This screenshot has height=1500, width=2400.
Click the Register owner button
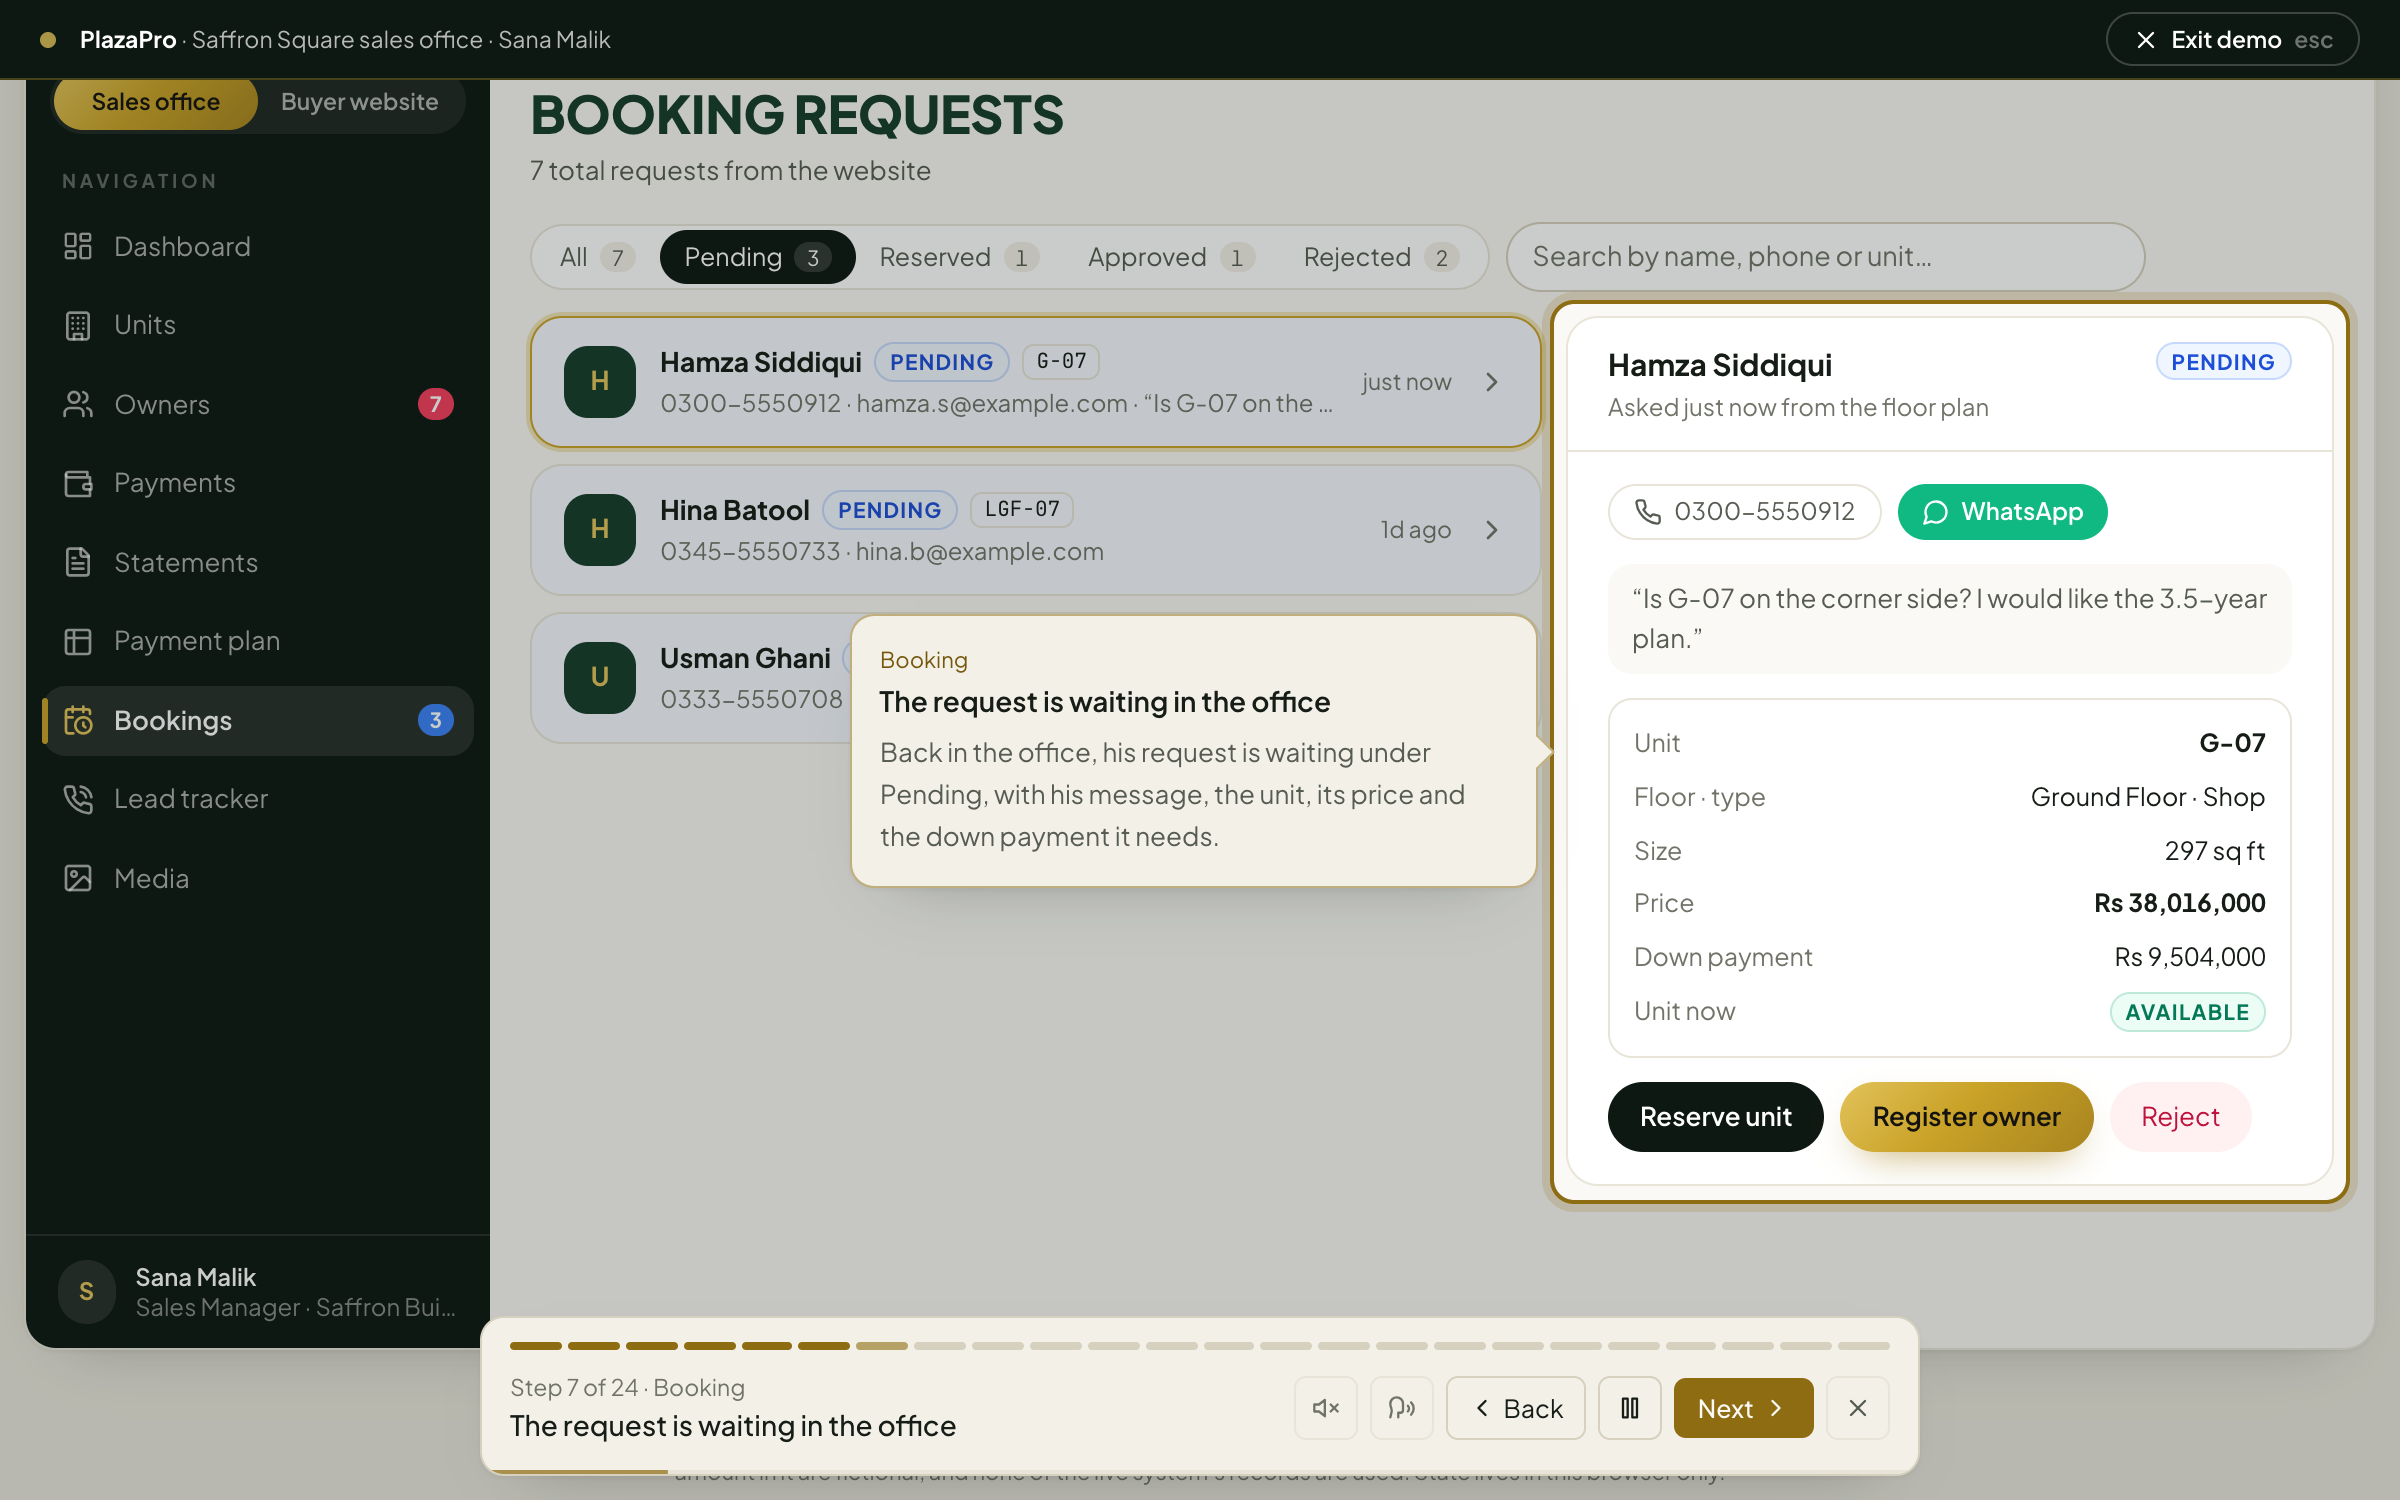[1966, 1117]
